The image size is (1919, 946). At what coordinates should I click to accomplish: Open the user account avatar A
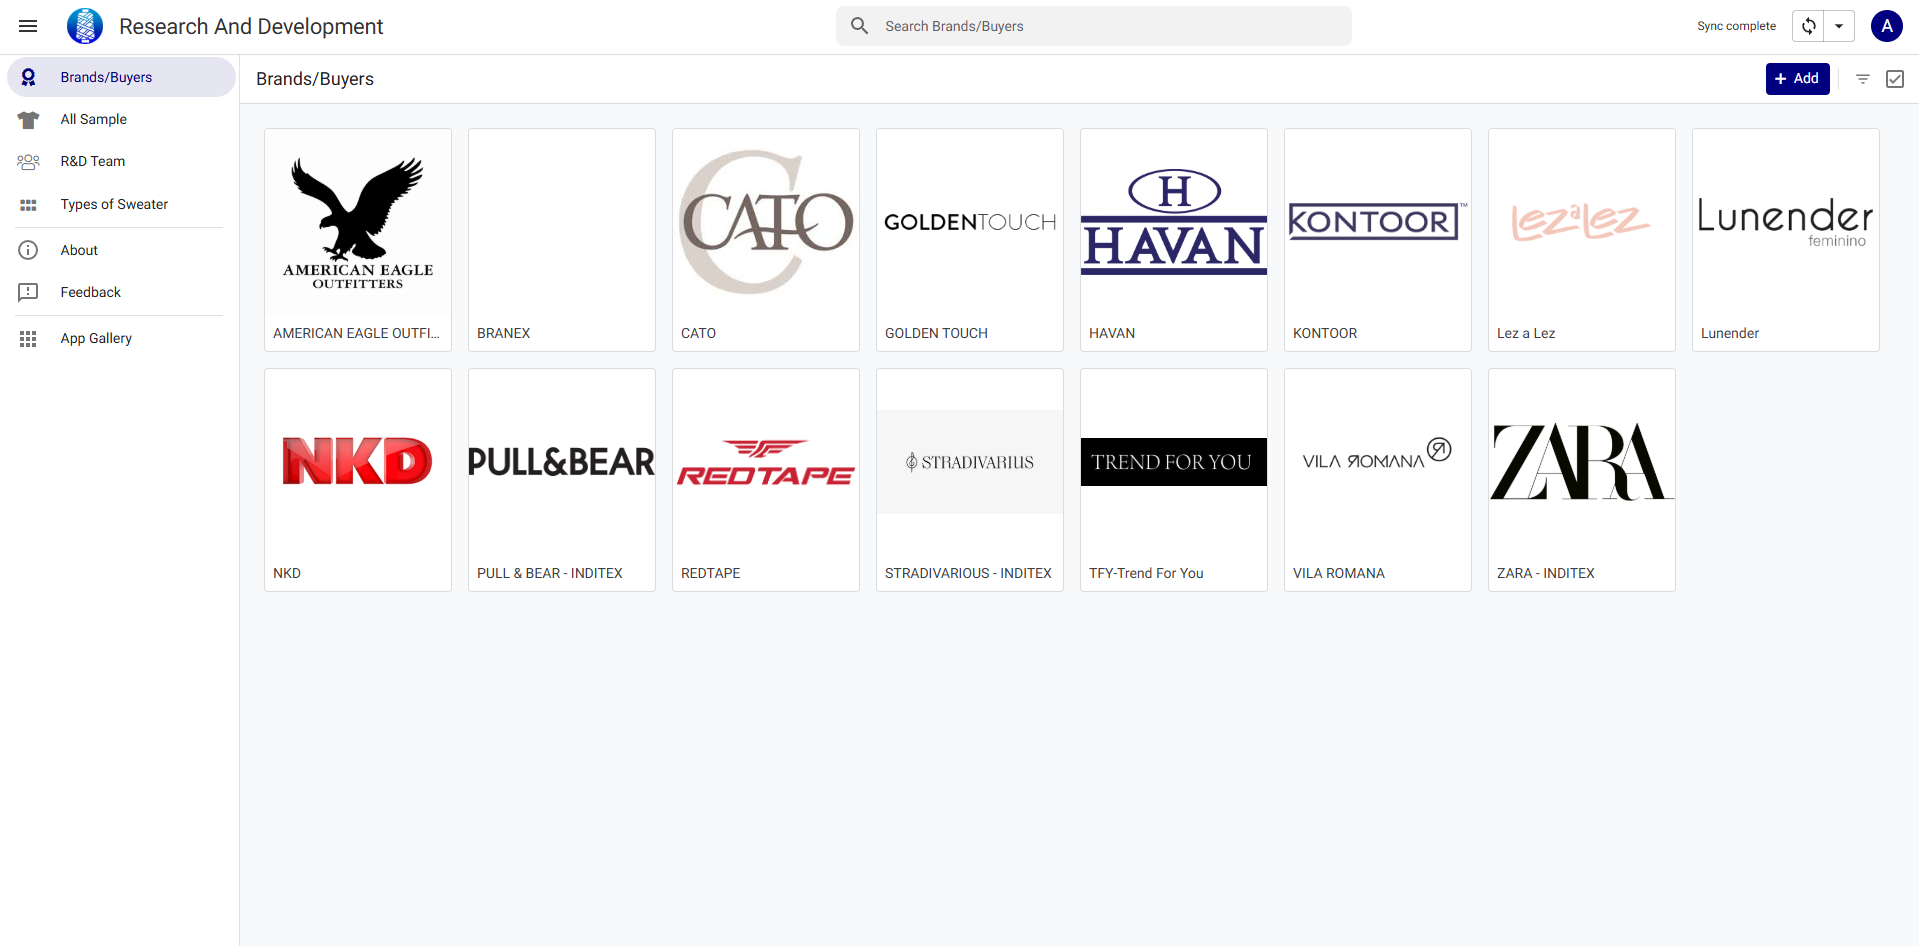[x=1886, y=26]
